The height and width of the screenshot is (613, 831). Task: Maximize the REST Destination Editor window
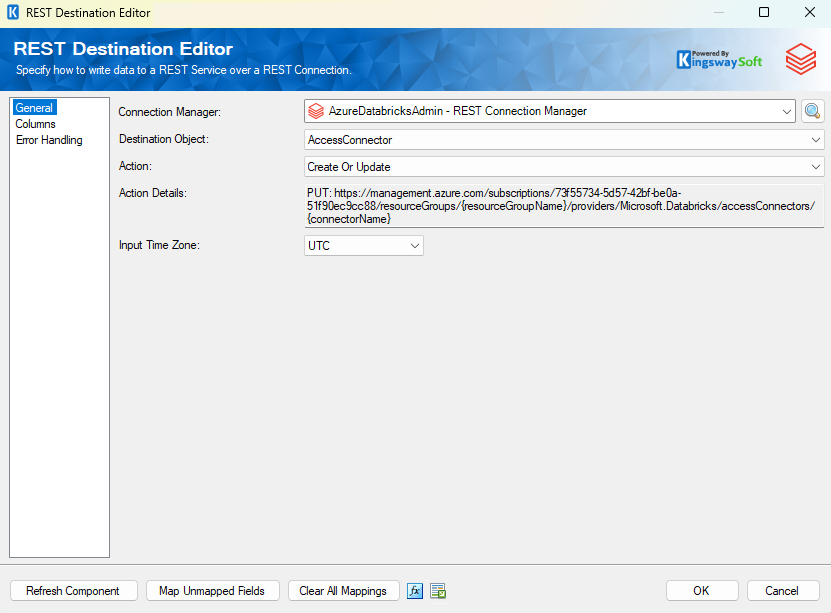pyautogui.click(x=764, y=12)
